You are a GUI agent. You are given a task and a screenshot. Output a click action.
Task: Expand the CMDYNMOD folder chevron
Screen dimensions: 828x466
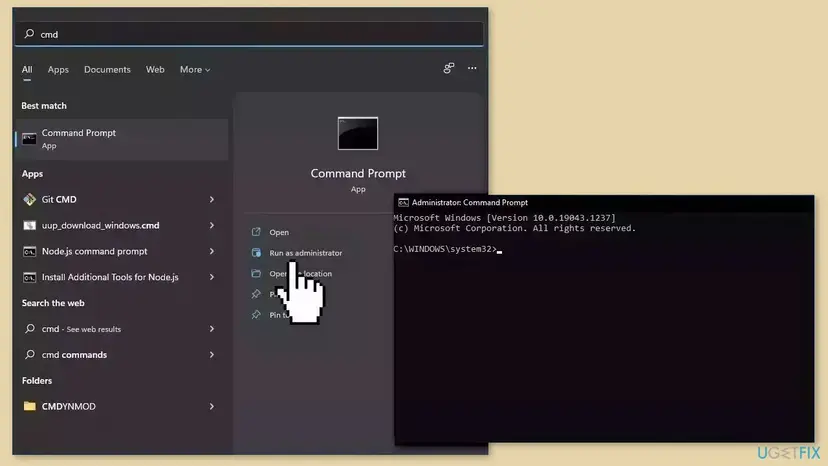pyautogui.click(x=212, y=406)
